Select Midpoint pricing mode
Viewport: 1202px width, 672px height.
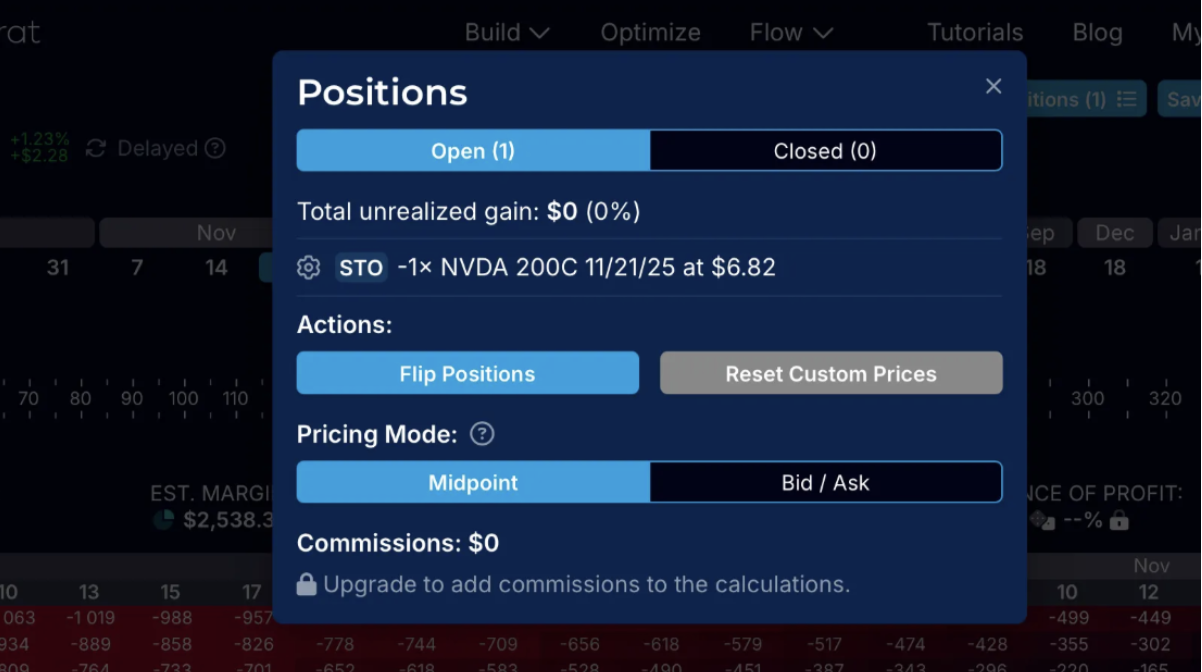(x=473, y=483)
